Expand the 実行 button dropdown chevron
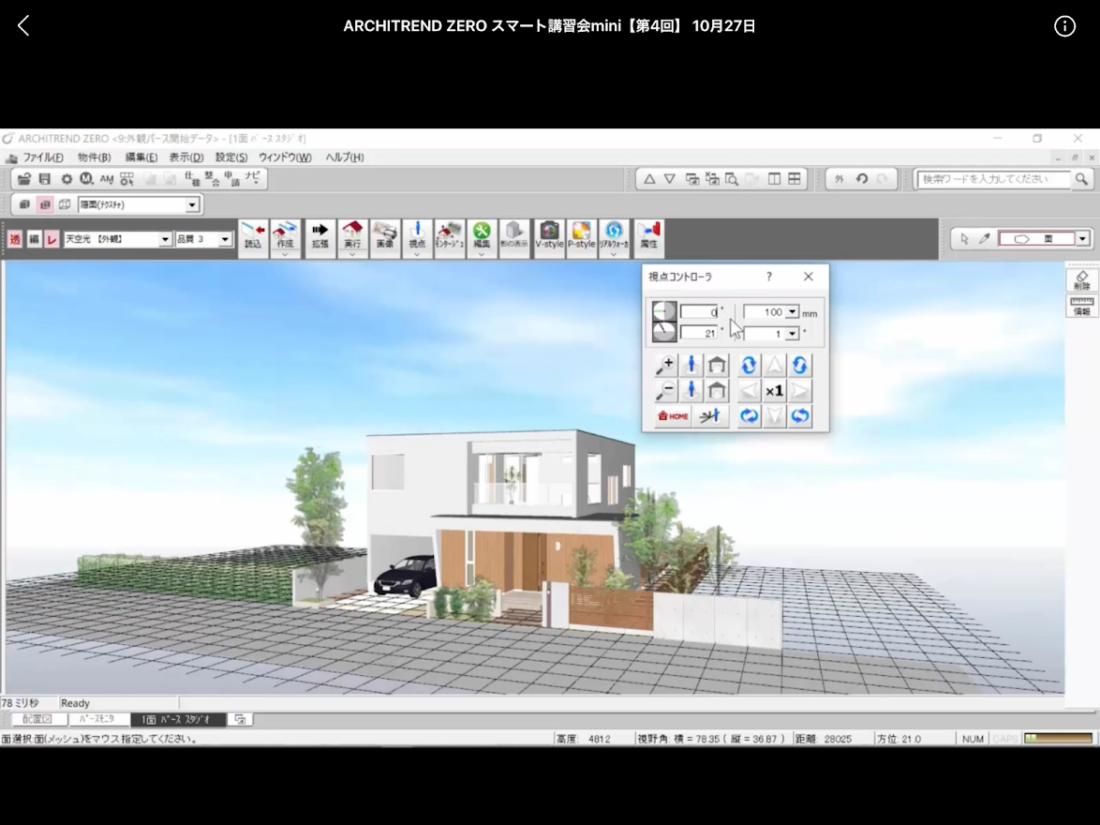Image resolution: width=1100 pixels, height=825 pixels. 352,255
